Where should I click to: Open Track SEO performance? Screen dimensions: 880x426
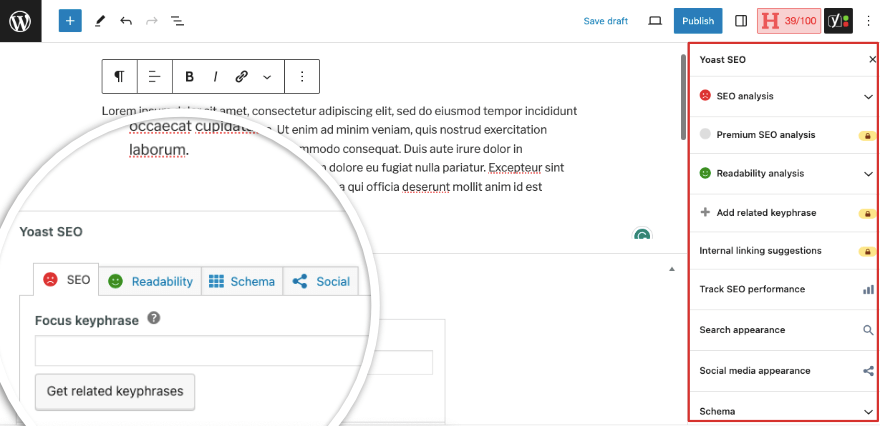(784, 289)
